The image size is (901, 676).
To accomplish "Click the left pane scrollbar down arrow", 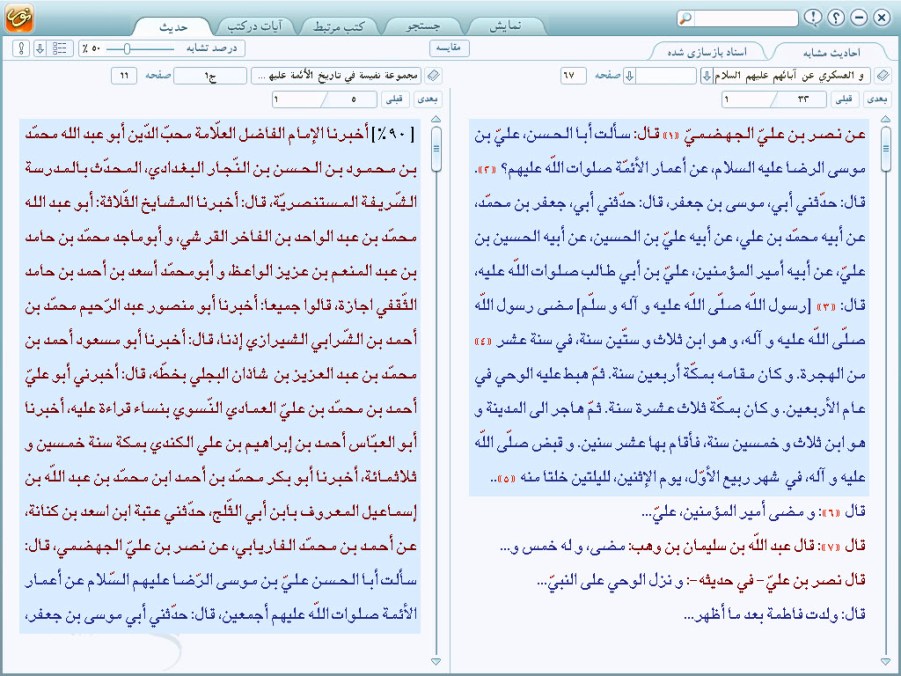I will [x=436, y=661].
